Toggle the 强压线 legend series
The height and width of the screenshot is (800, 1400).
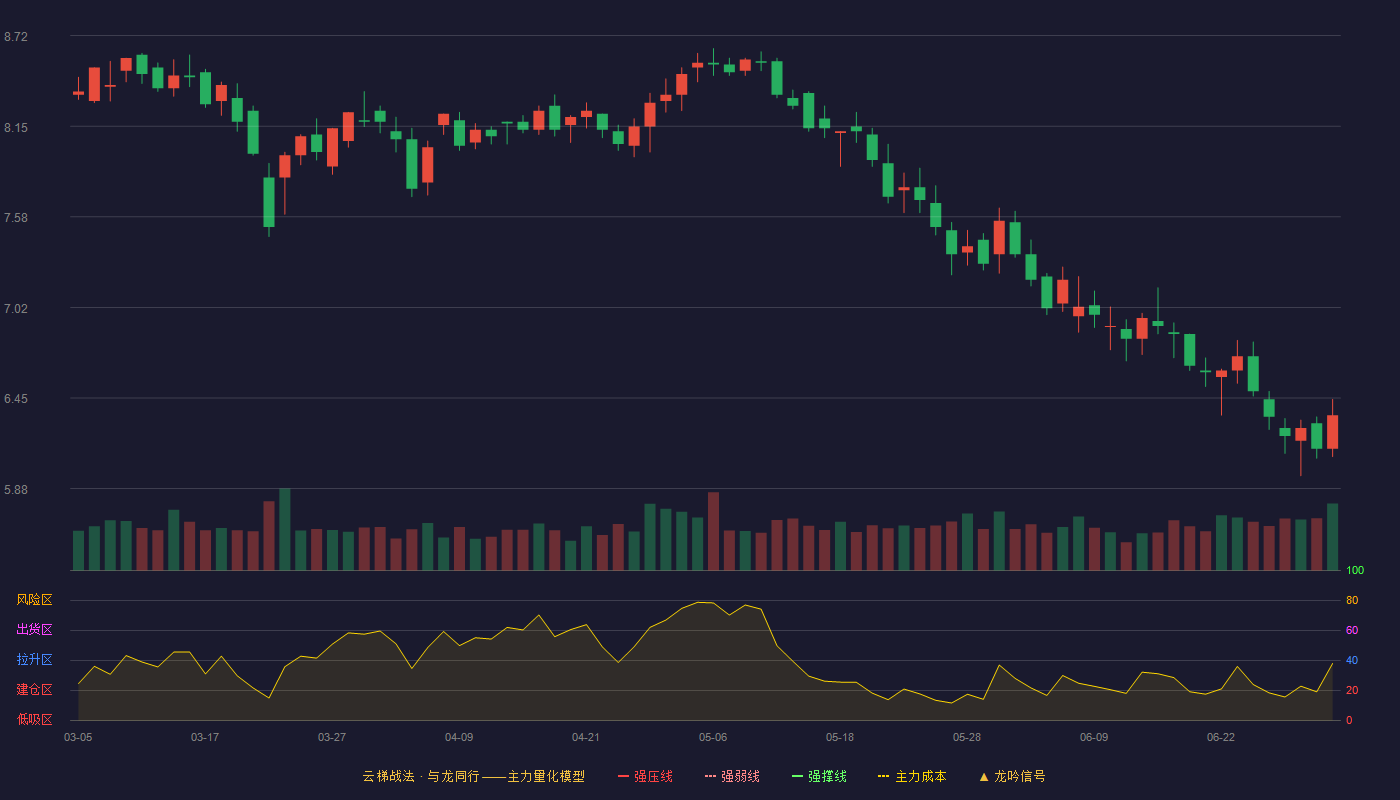[x=645, y=776]
